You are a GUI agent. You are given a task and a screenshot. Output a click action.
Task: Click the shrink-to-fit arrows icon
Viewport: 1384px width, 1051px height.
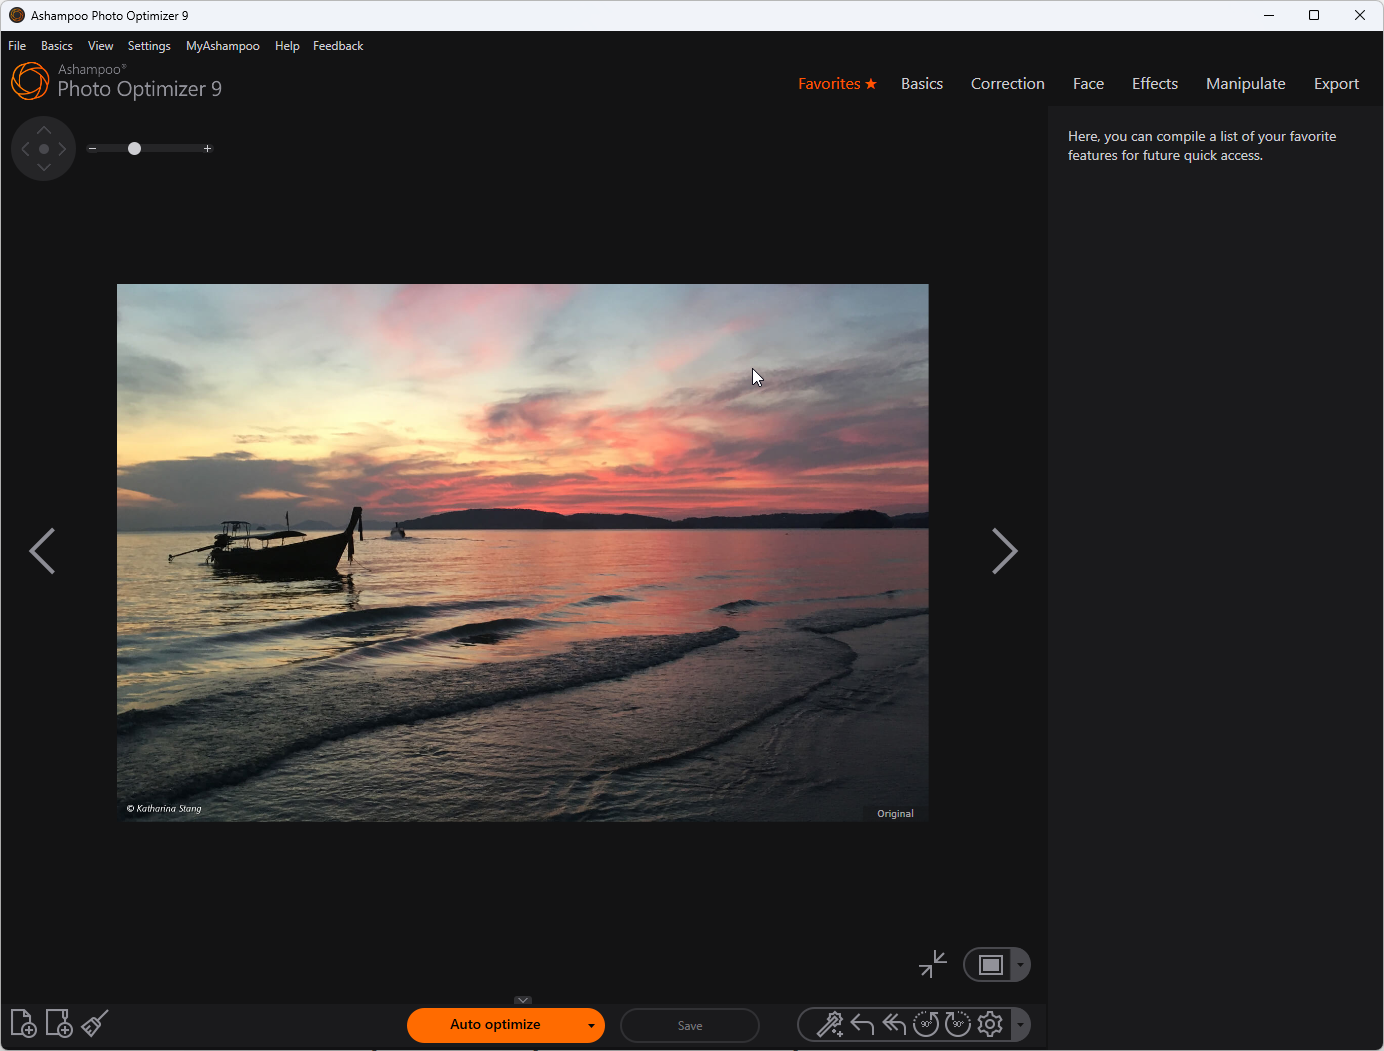[x=932, y=964]
